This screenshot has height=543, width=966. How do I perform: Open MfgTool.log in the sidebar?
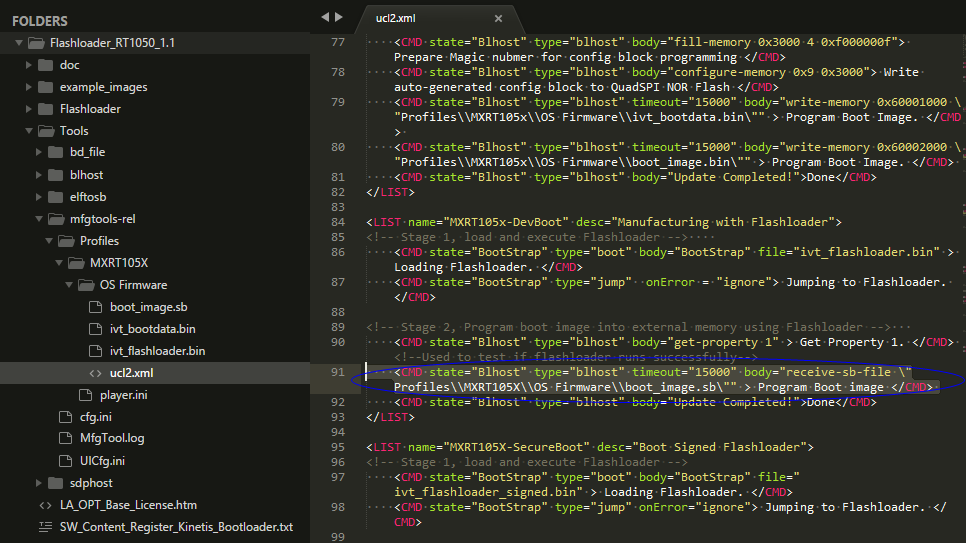click(x=112, y=438)
